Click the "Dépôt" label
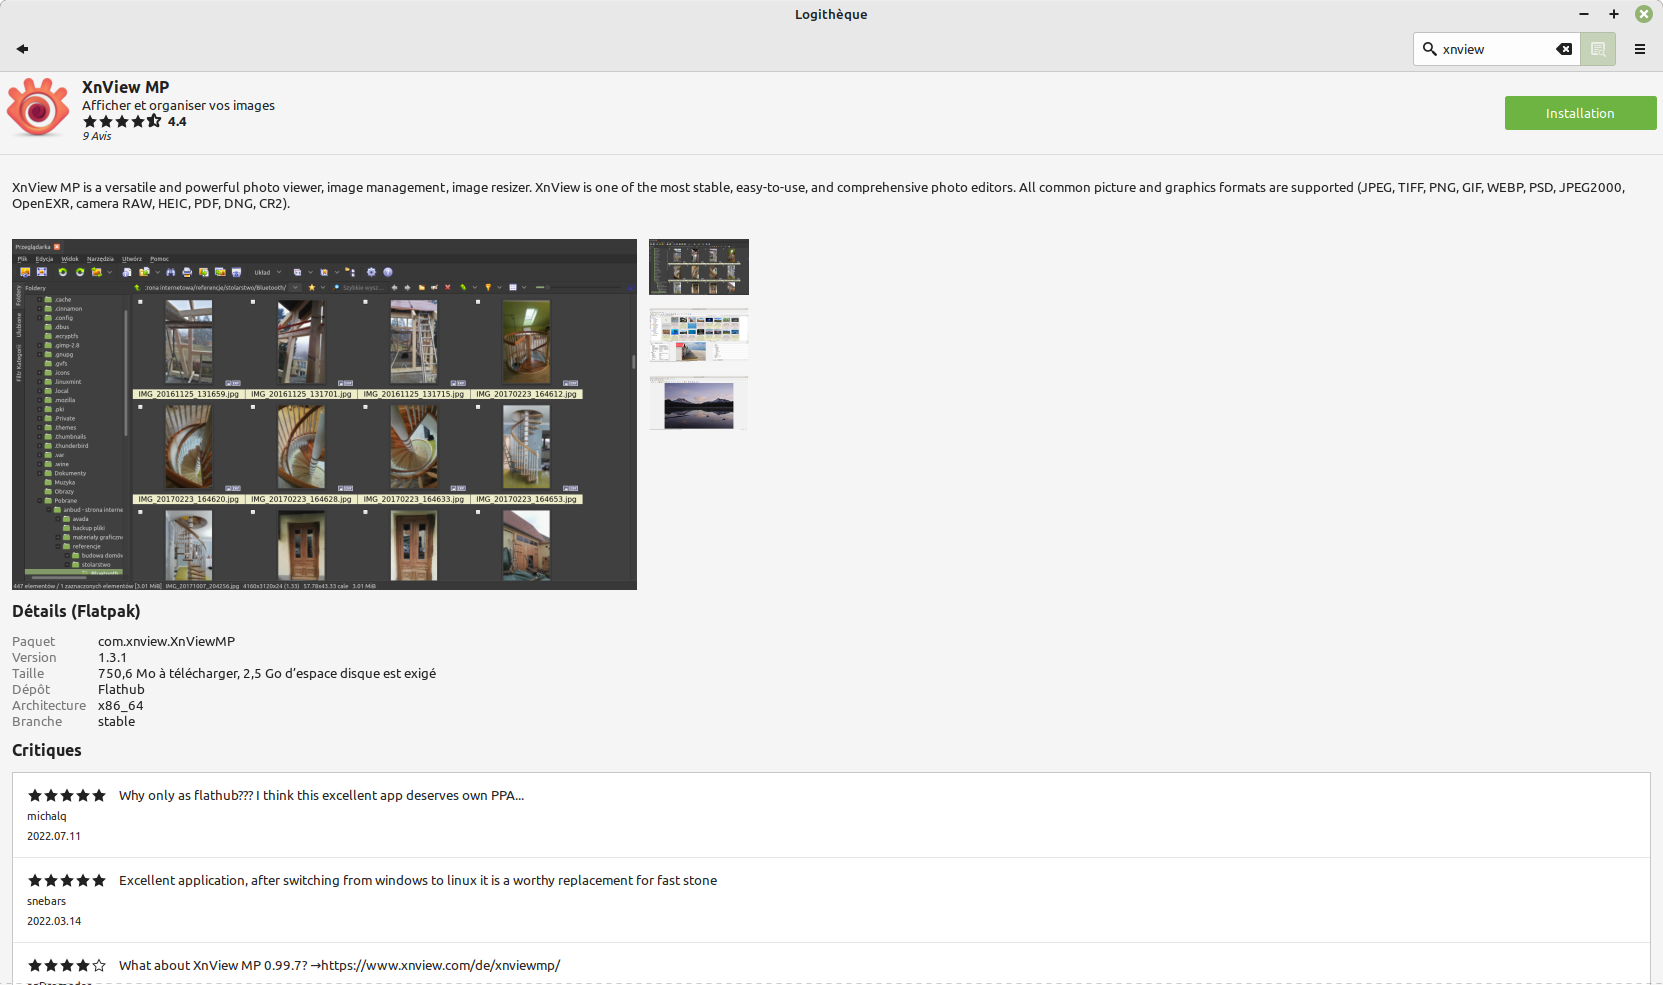 pos(31,689)
